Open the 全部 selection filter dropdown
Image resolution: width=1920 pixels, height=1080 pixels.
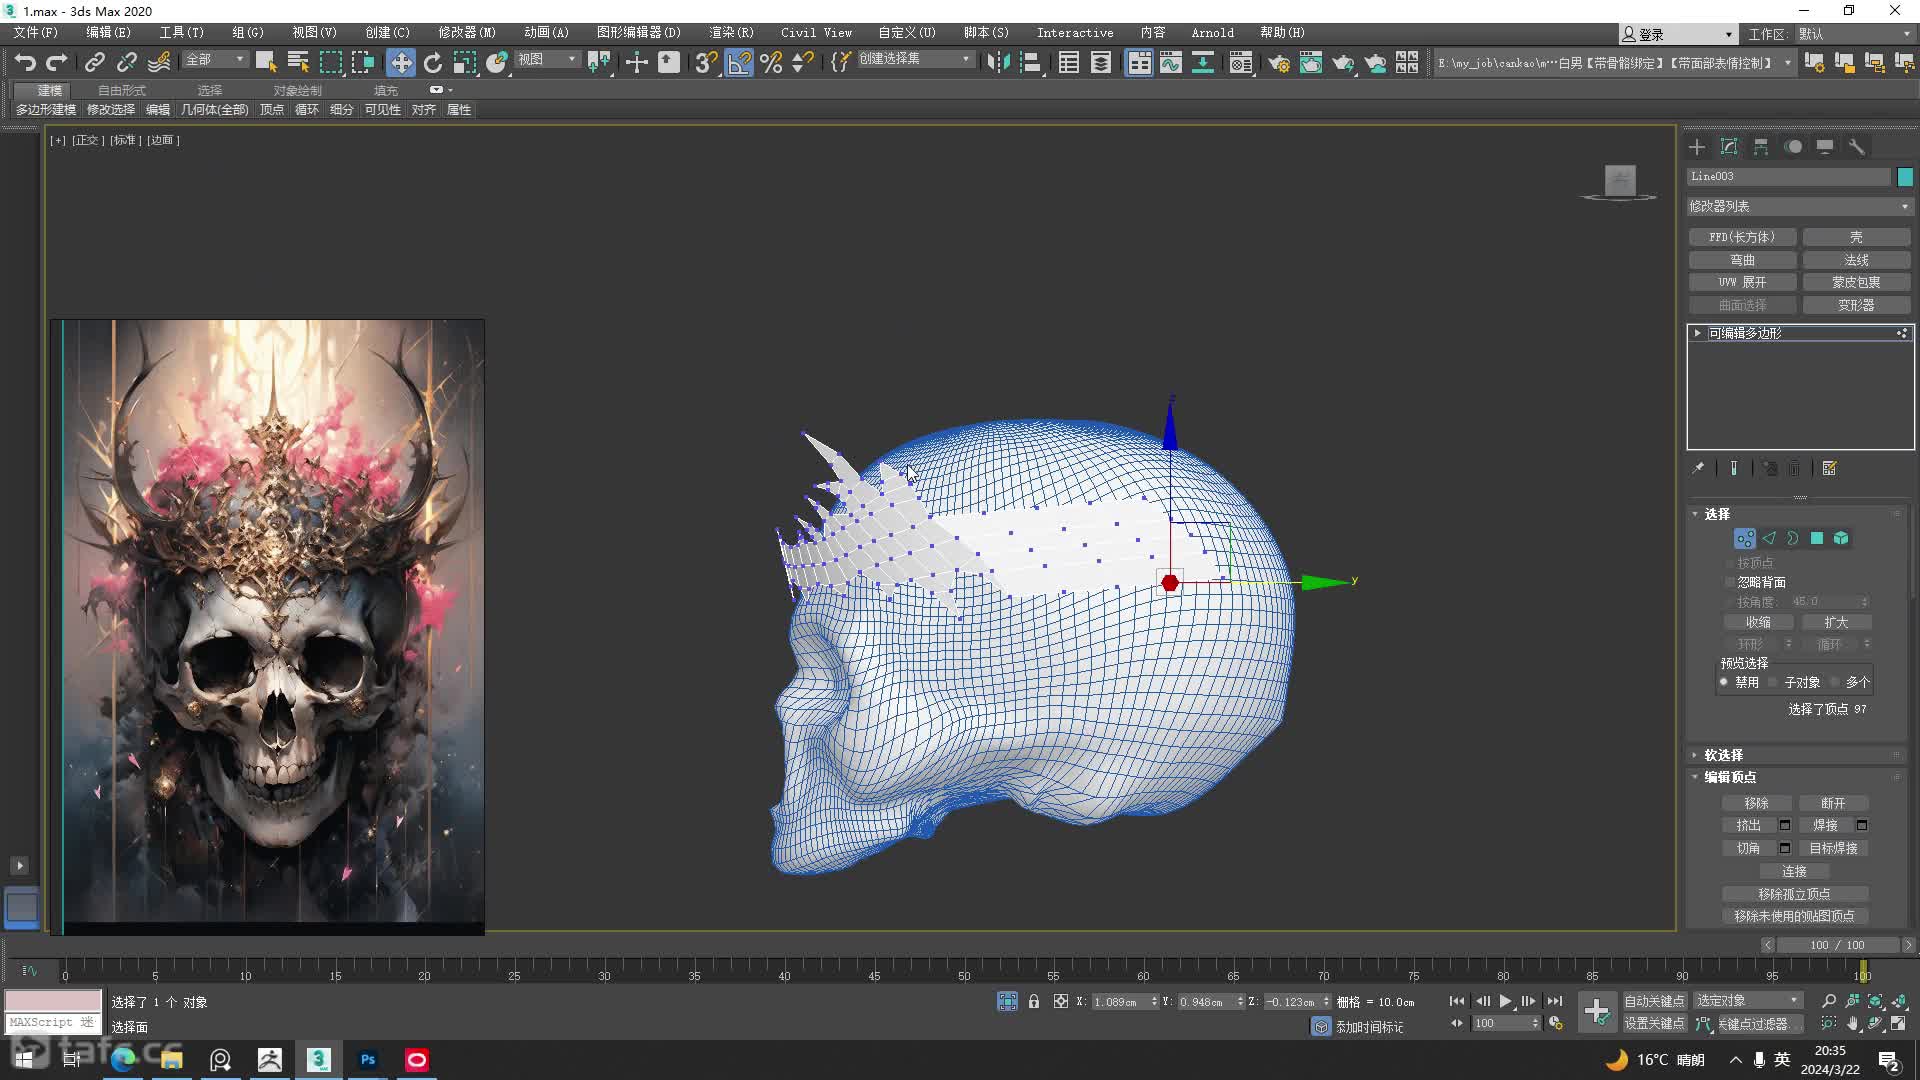(x=214, y=60)
